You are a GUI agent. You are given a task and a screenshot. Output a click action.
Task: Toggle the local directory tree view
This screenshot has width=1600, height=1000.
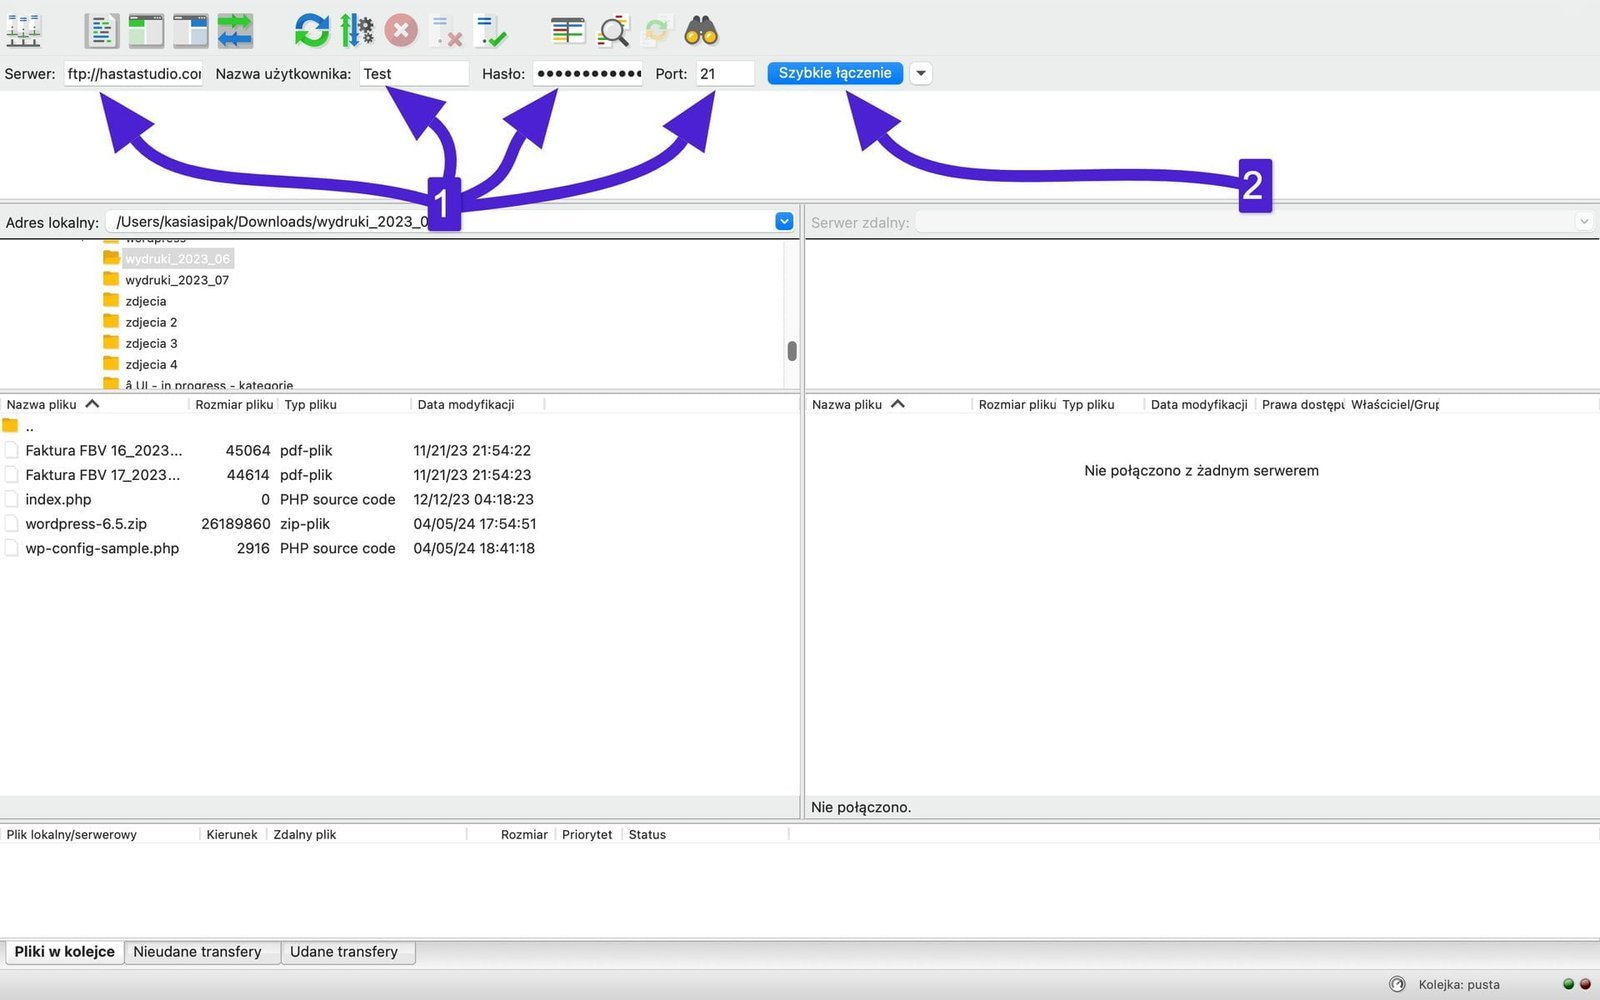pos(146,31)
